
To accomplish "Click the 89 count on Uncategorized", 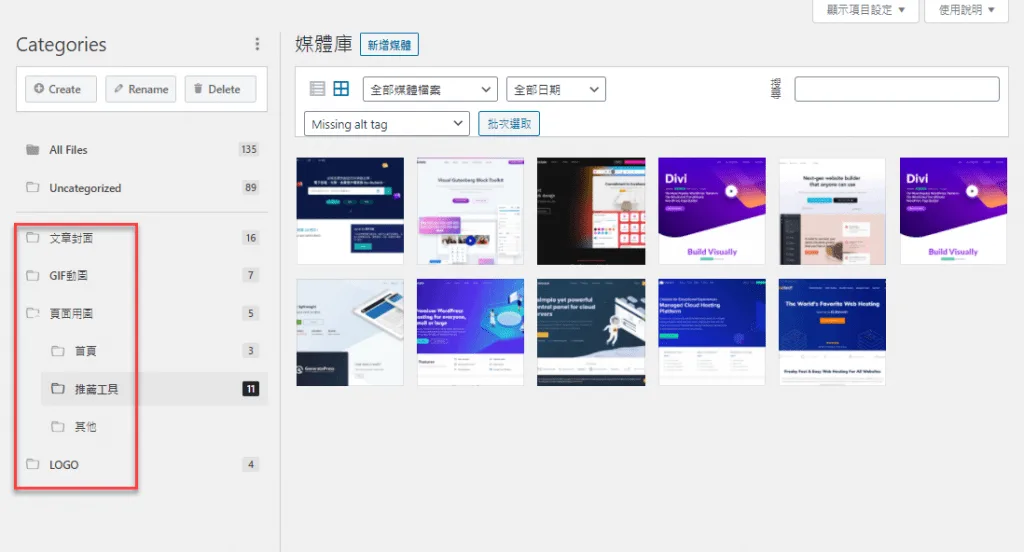I will pos(251,187).
